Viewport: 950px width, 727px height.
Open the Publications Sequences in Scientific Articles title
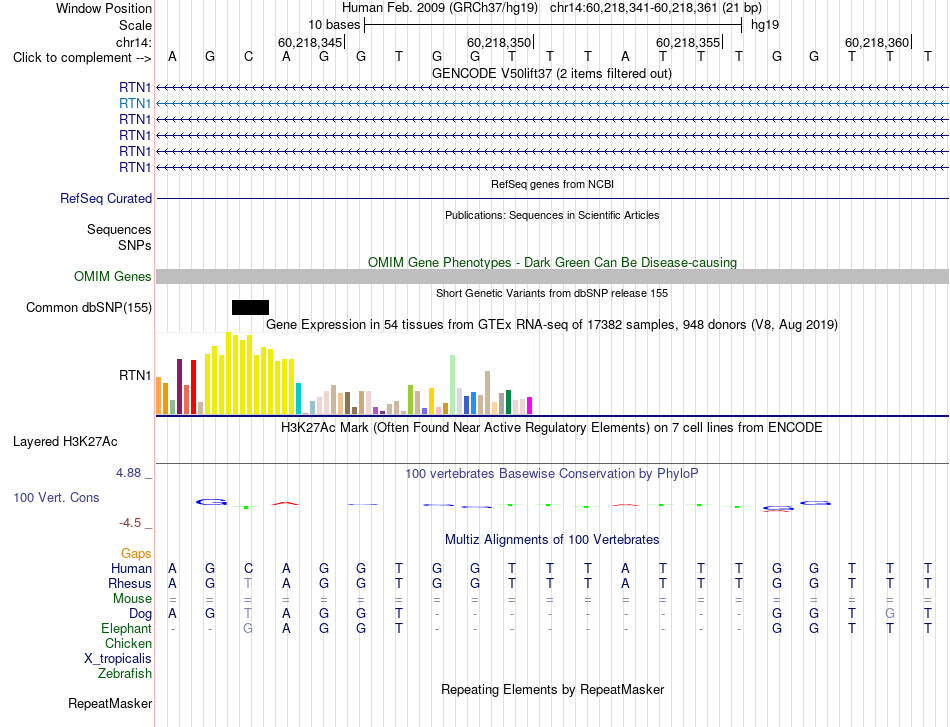pyautogui.click(x=552, y=215)
